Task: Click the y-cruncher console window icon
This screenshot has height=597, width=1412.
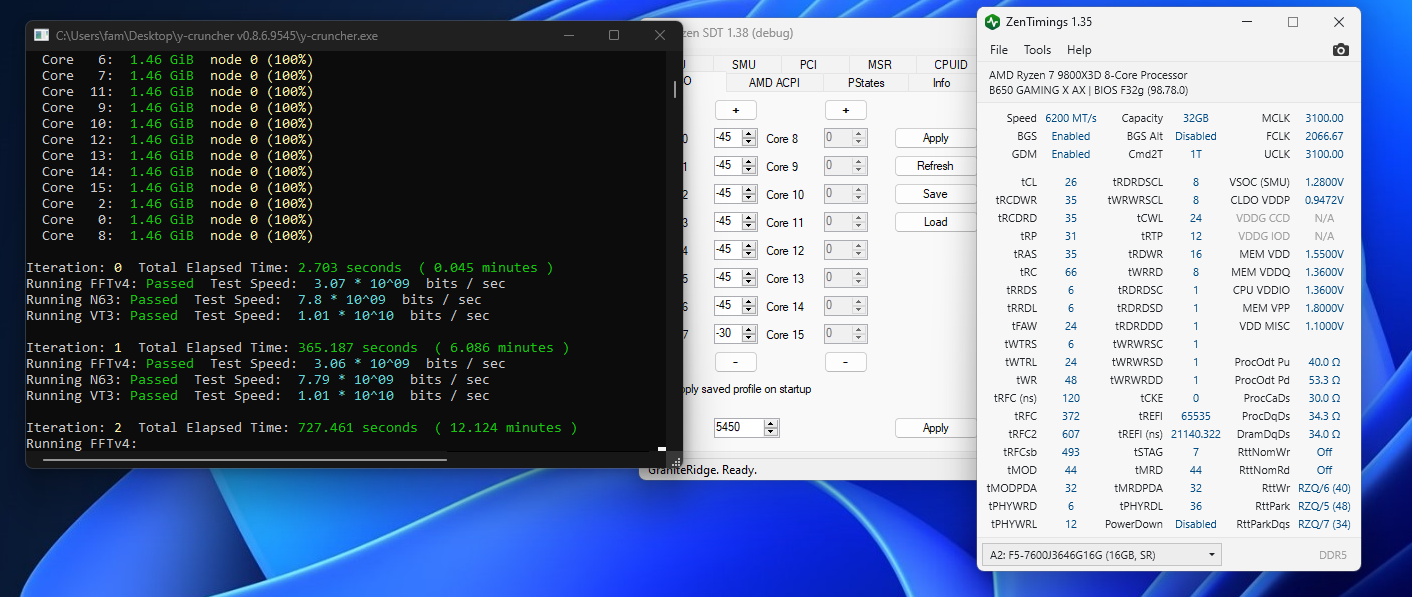Action: click(x=41, y=35)
